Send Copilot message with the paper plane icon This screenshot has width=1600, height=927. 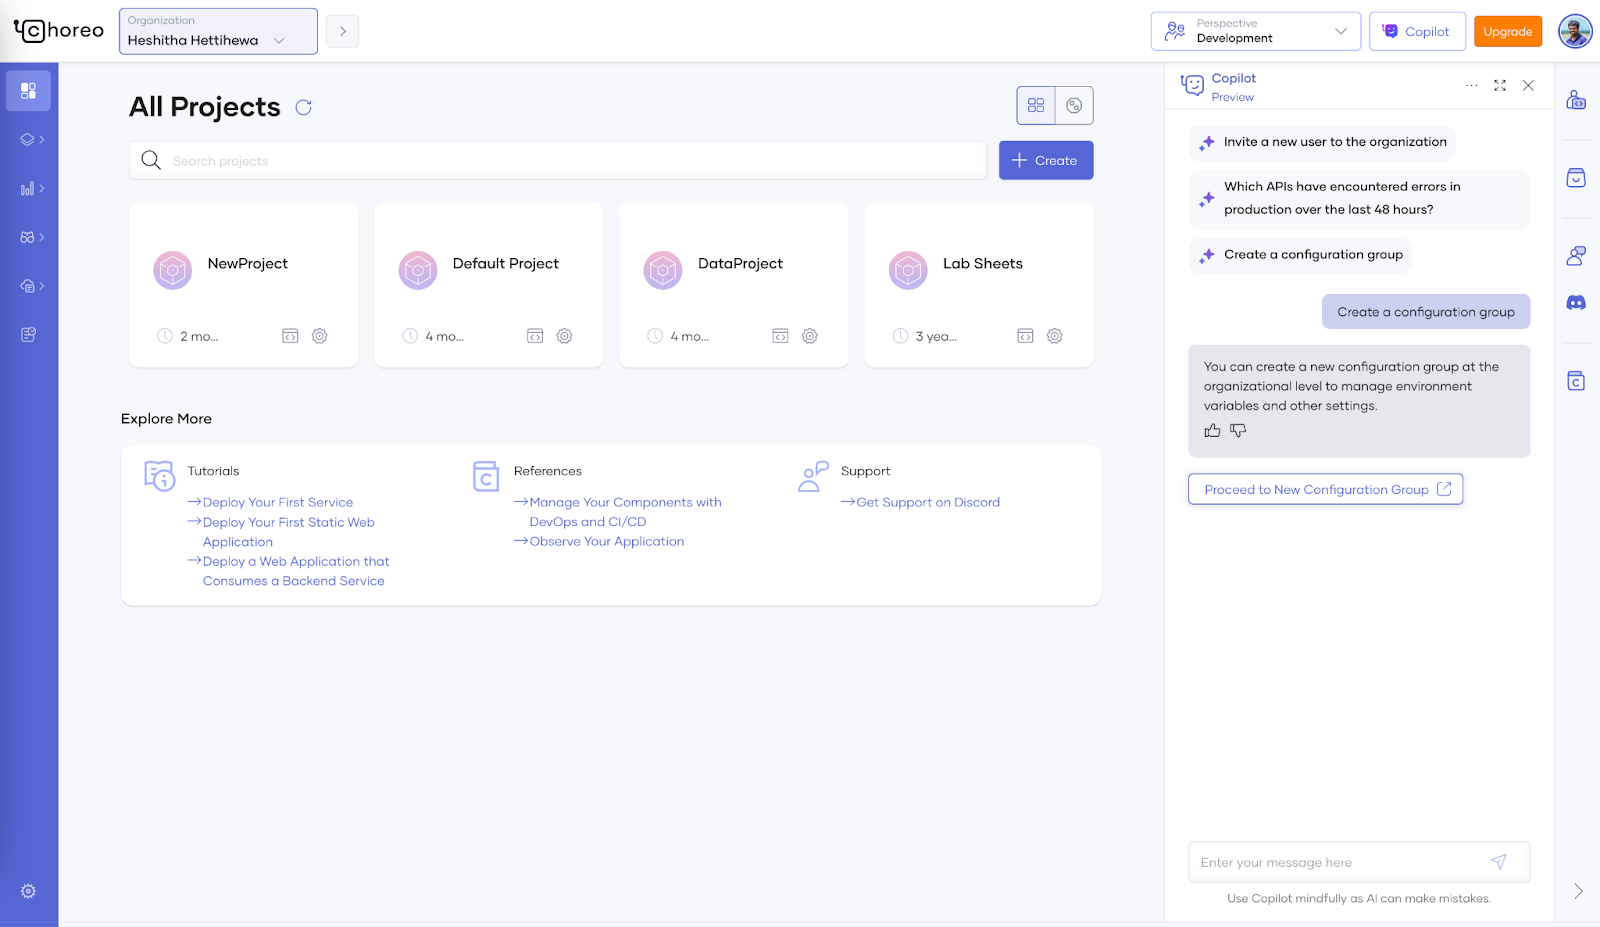(1499, 861)
